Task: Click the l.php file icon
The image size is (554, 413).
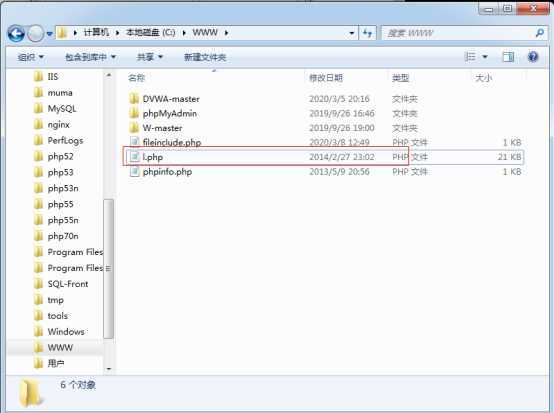Action: click(134, 157)
